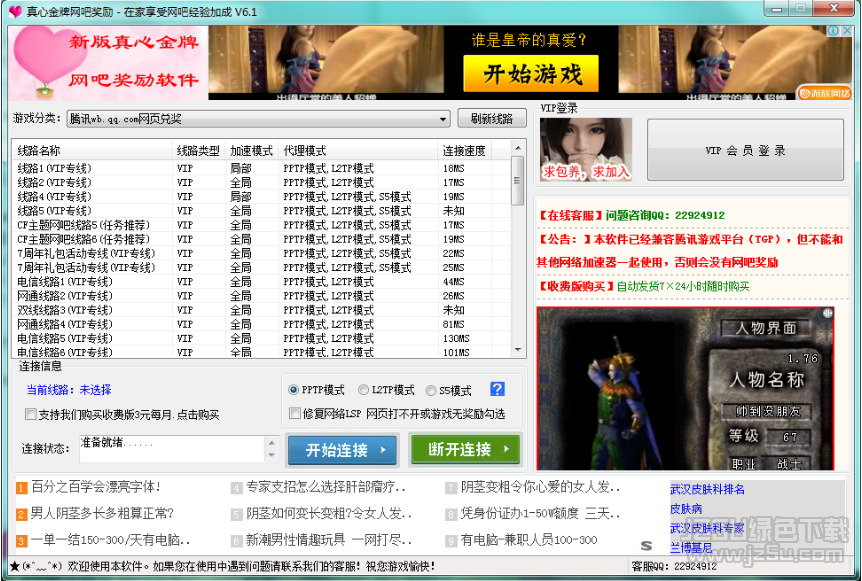Select row 线路5(VIP专线)
The image size is (862, 581).
pos(262,211)
